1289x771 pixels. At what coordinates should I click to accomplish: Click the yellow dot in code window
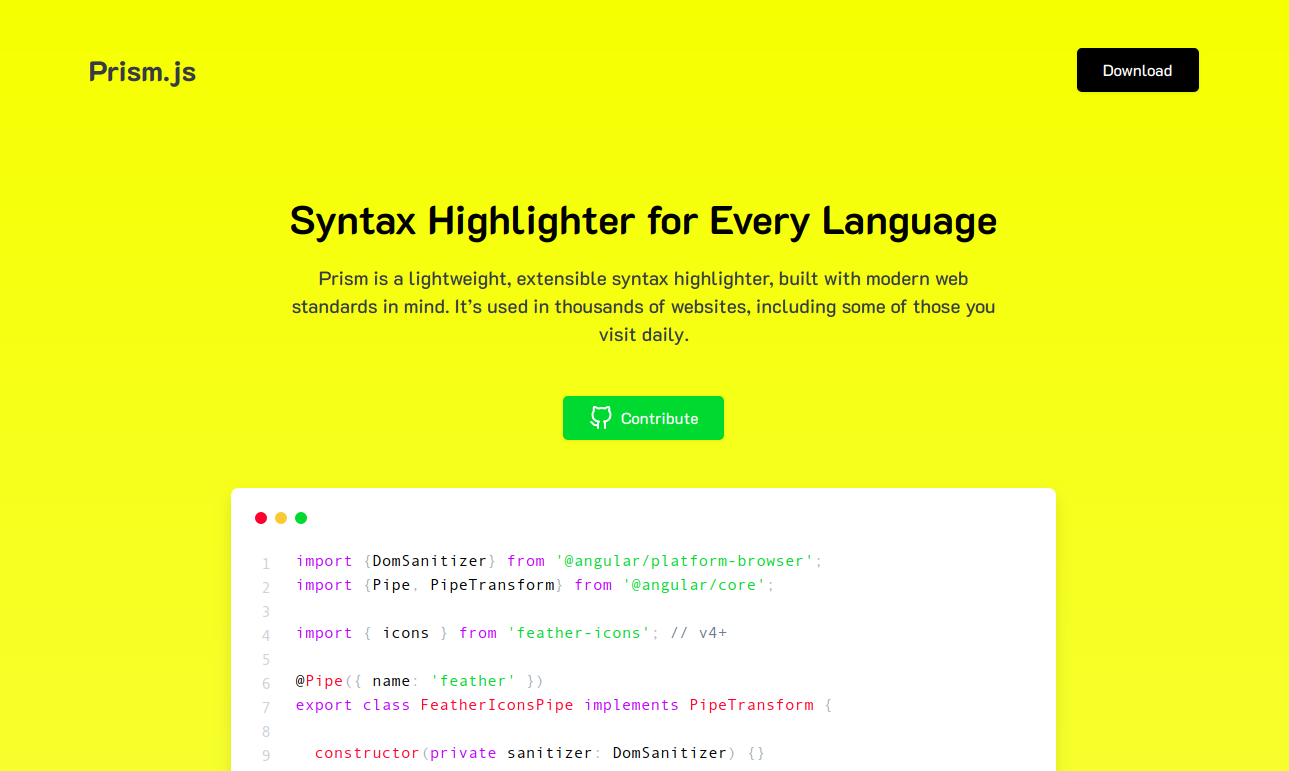(x=281, y=518)
